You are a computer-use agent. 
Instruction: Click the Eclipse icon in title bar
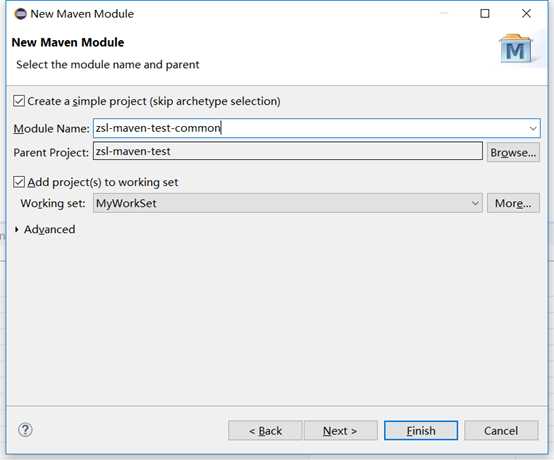coord(20,14)
